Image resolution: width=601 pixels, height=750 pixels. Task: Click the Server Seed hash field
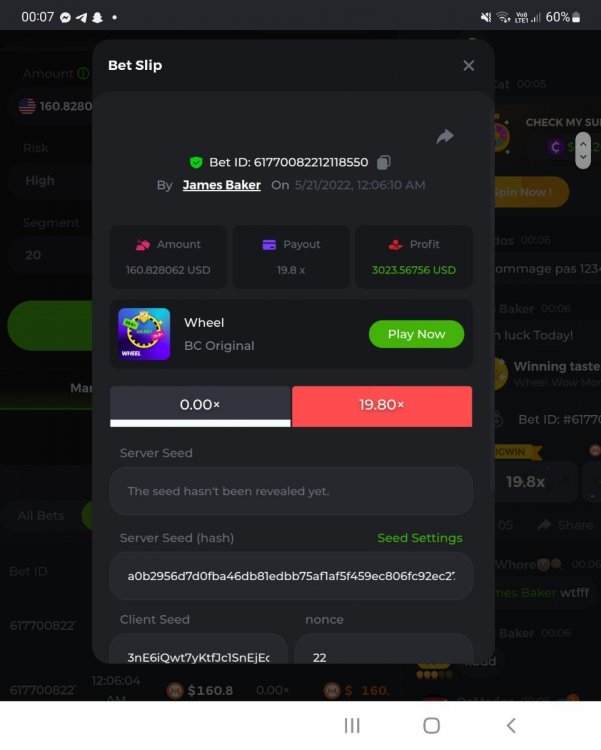click(x=291, y=576)
